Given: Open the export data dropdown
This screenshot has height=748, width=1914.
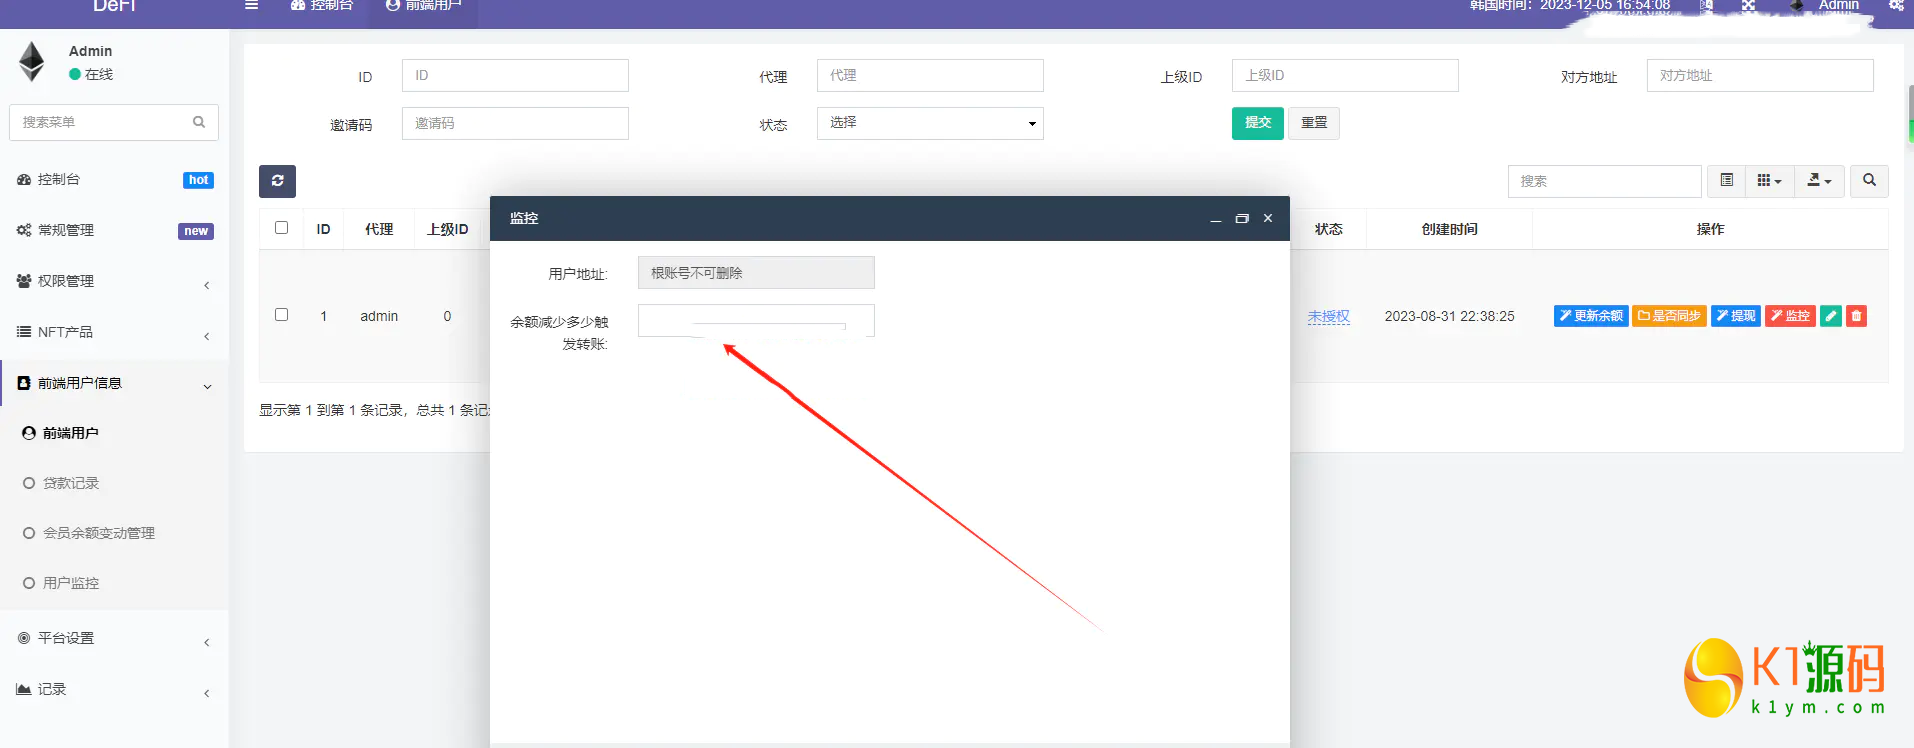Looking at the screenshot, I should point(1819,181).
